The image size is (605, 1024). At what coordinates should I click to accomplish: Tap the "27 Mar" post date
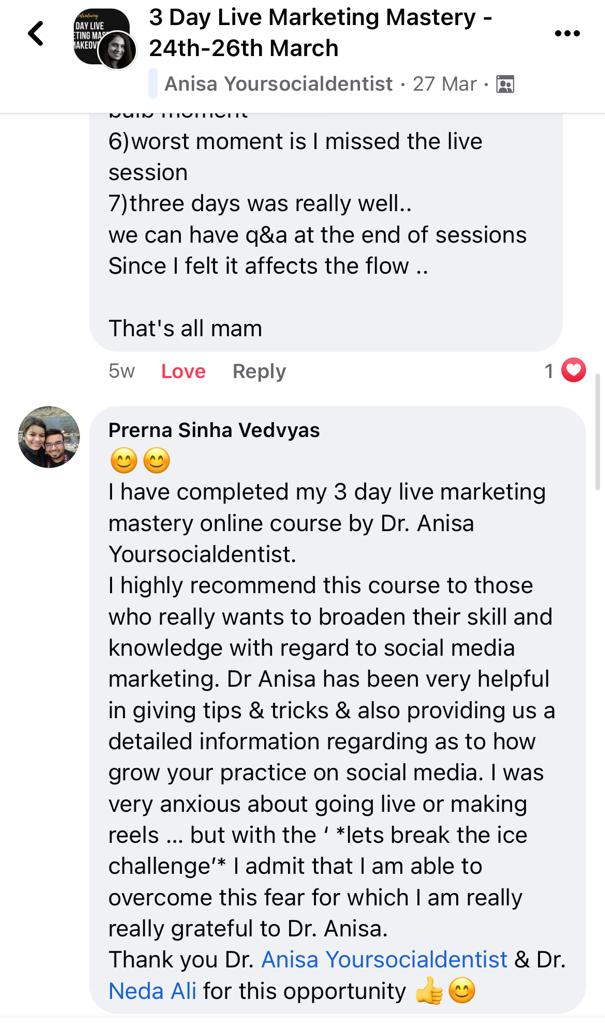444,84
